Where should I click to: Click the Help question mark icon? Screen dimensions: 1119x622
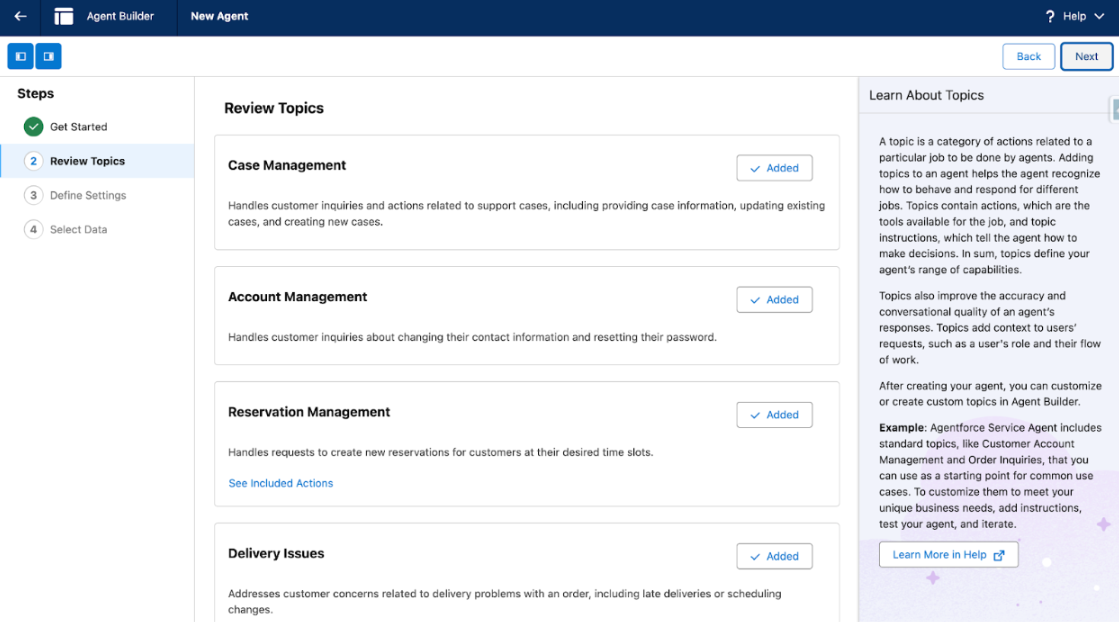[x=1050, y=17]
